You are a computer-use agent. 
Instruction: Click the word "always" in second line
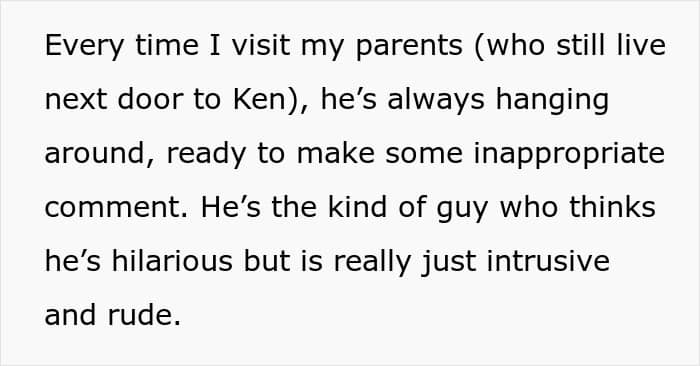(x=436, y=101)
